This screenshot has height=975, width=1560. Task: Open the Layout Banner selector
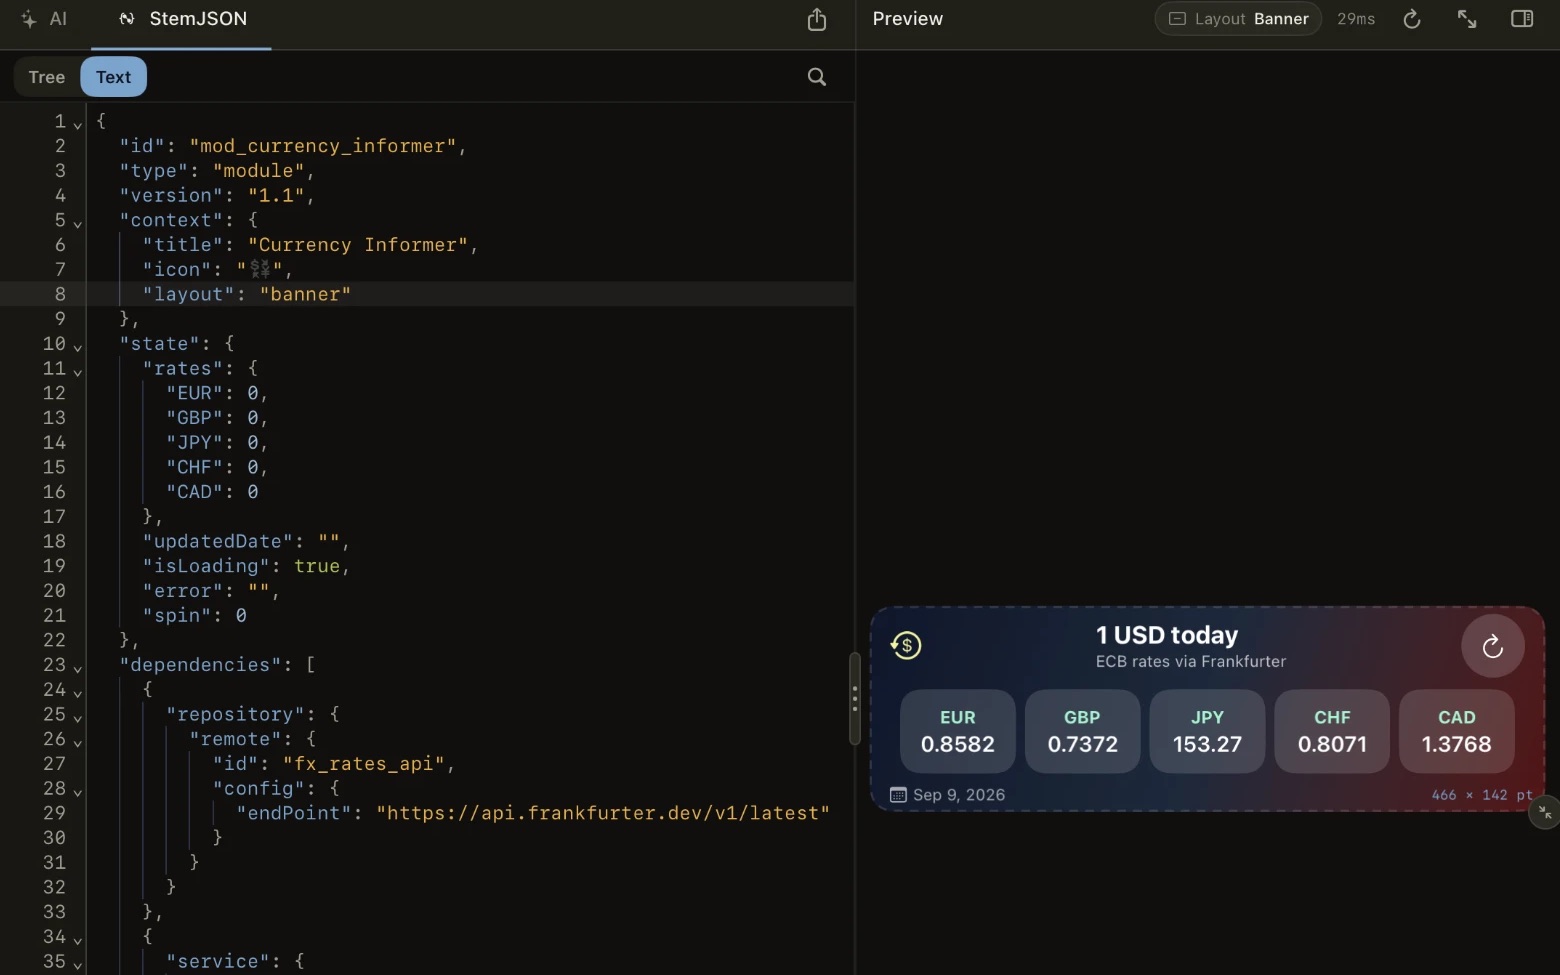(1238, 19)
